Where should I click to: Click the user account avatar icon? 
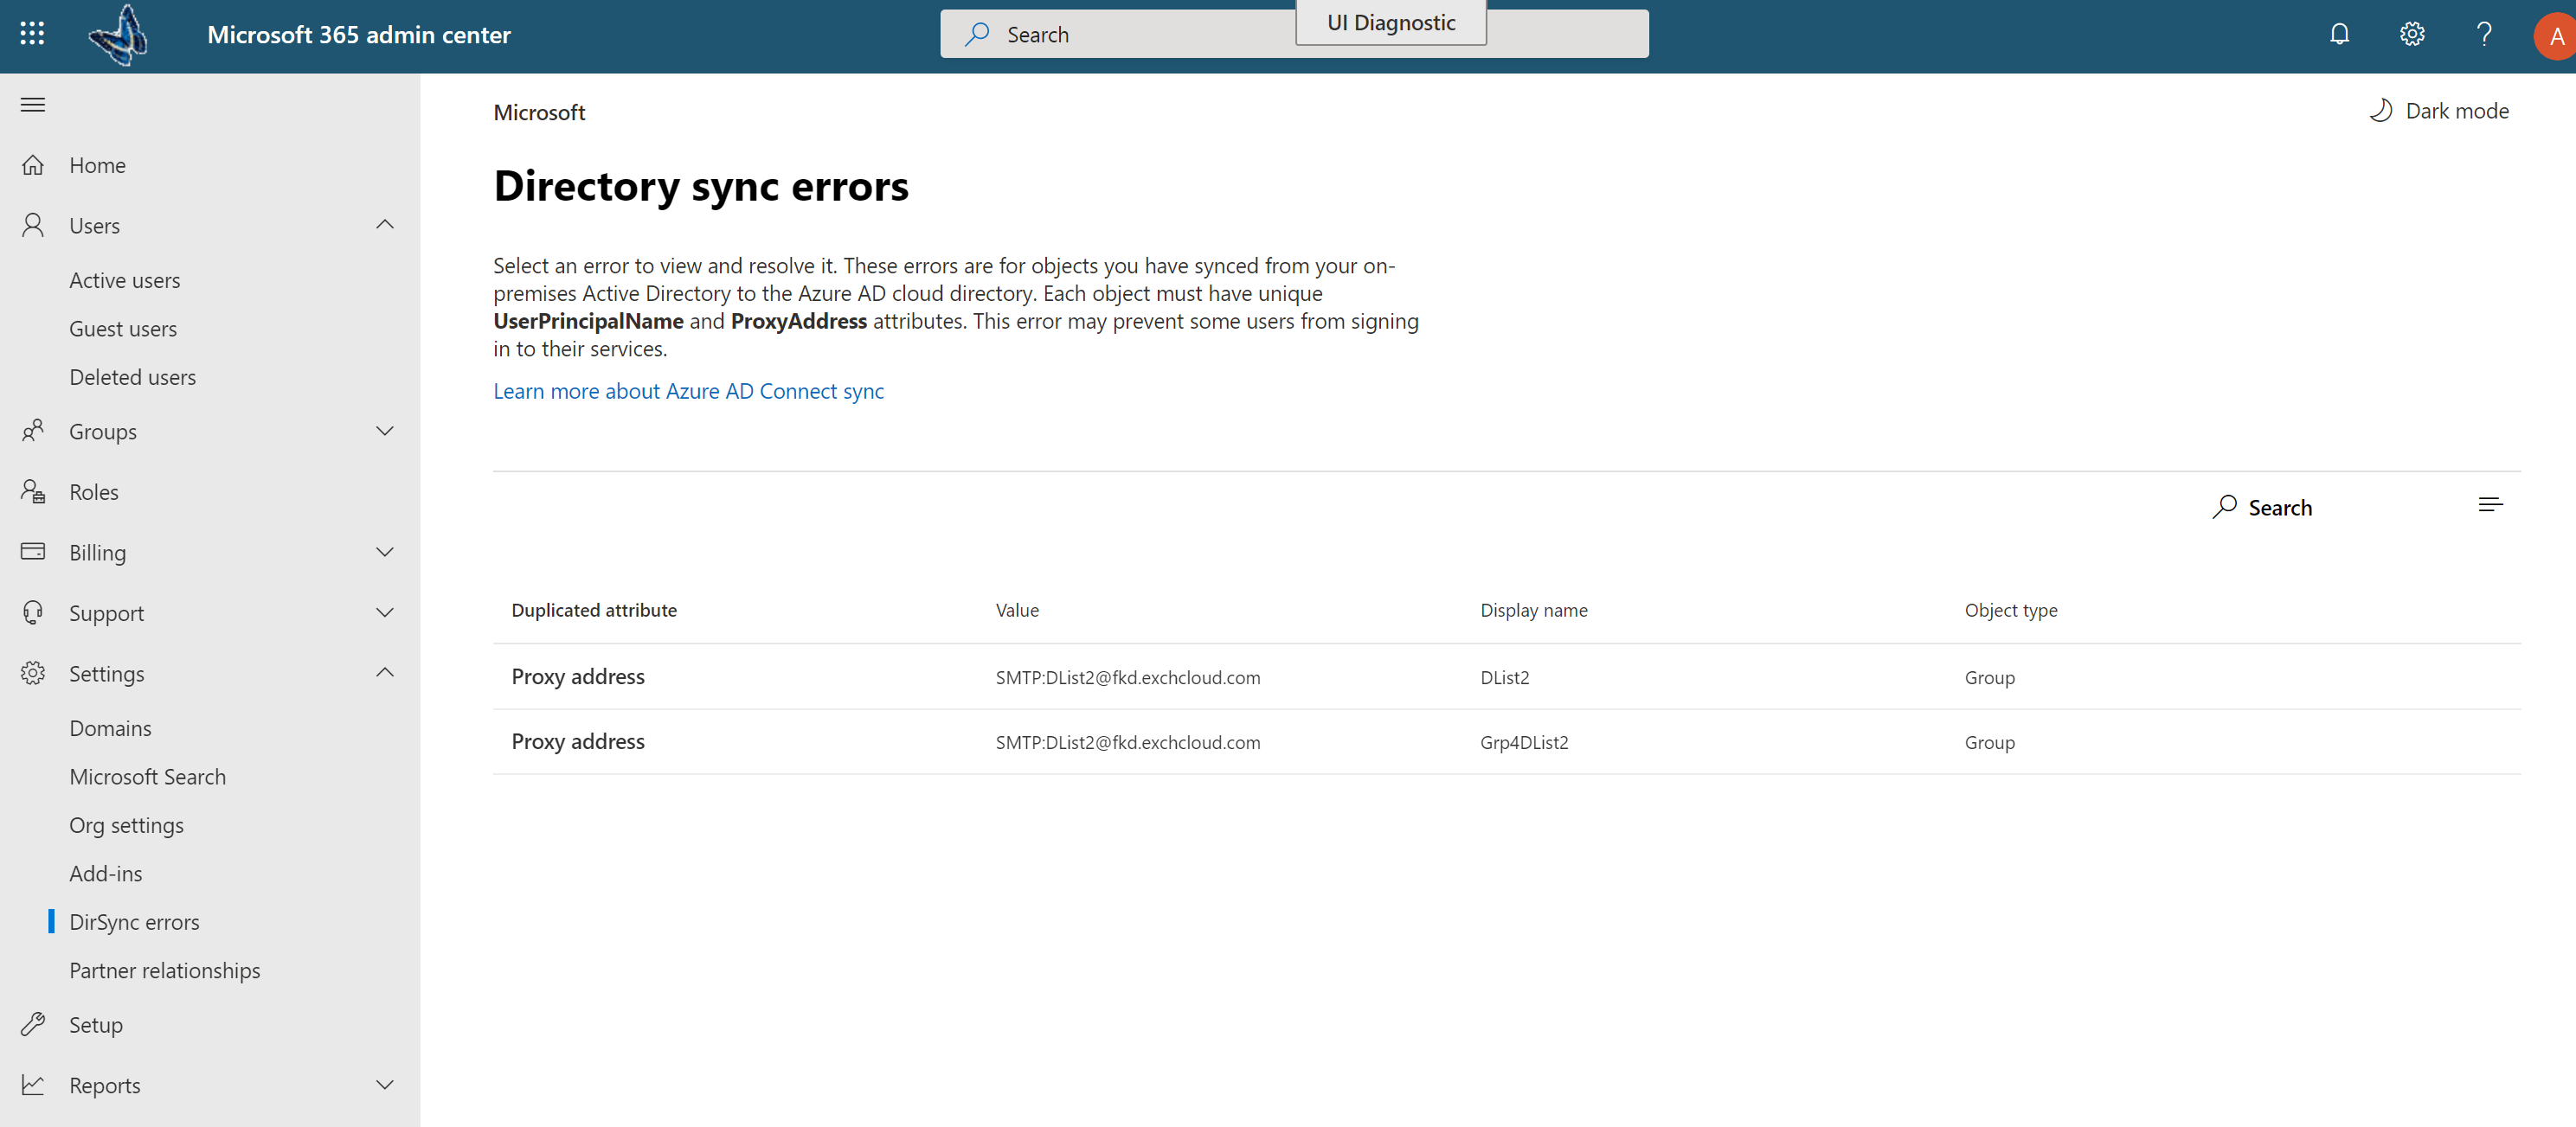coord(2550,33)
